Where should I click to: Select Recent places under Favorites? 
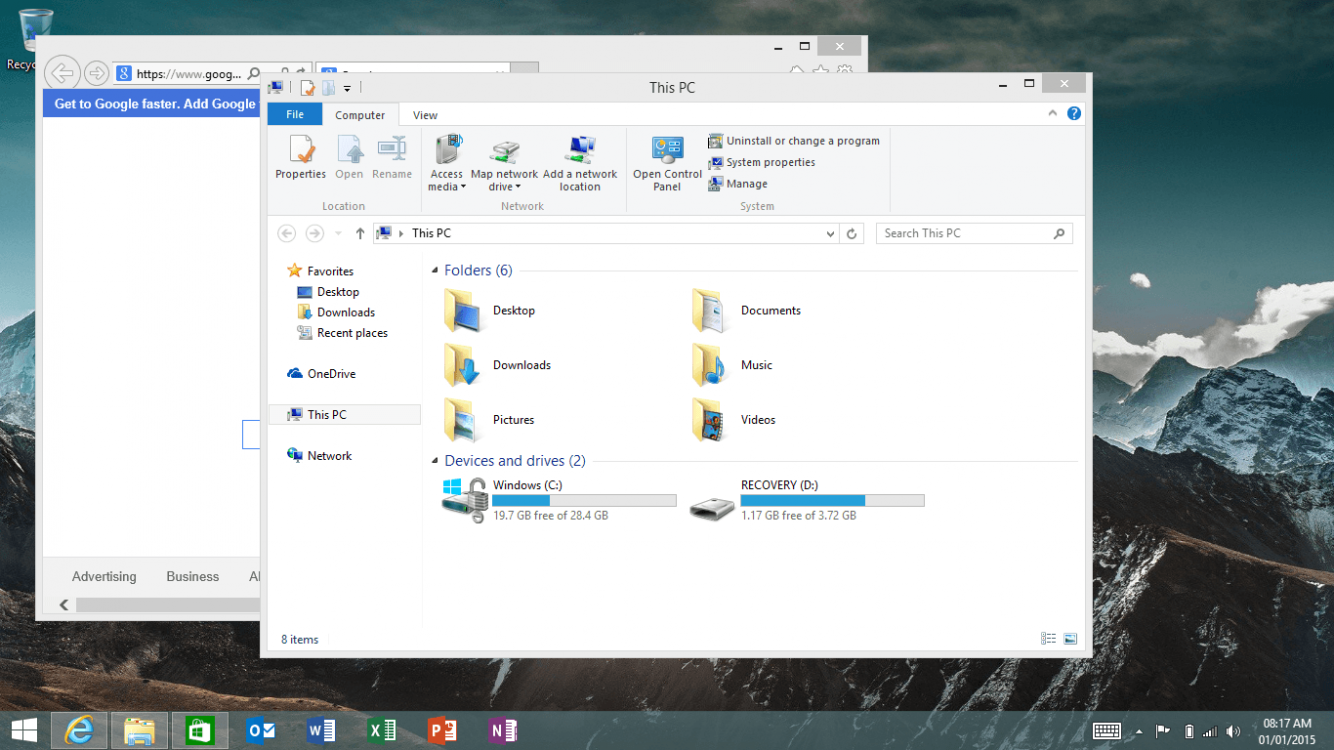(342, 333)
